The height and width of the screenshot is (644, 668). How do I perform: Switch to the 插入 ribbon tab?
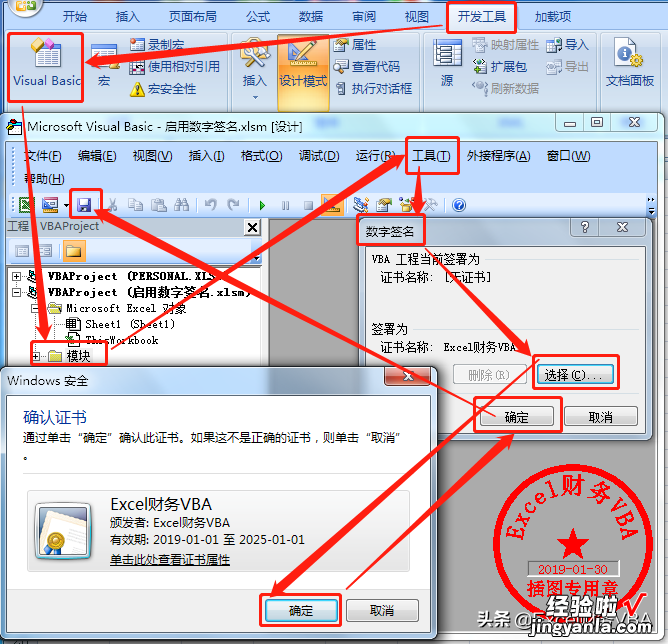pyautogui.click(x=127, y=17)
